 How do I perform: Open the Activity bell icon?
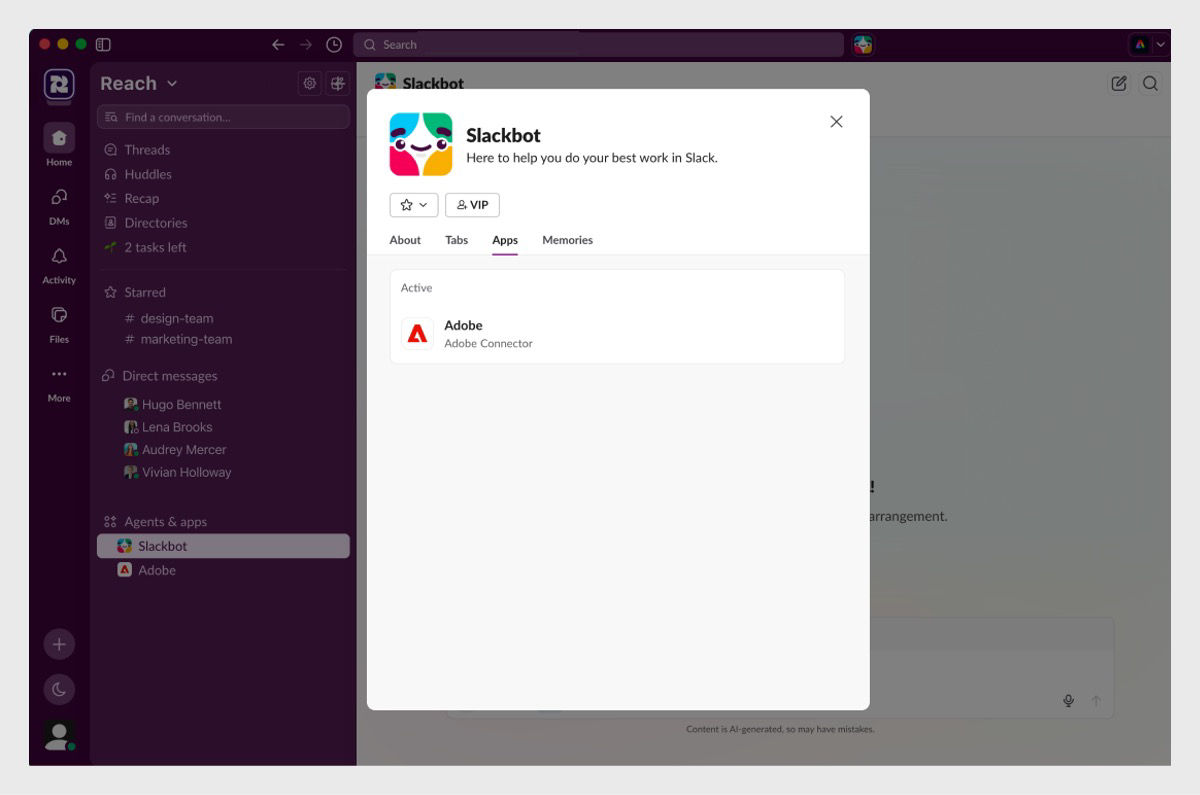59,256
